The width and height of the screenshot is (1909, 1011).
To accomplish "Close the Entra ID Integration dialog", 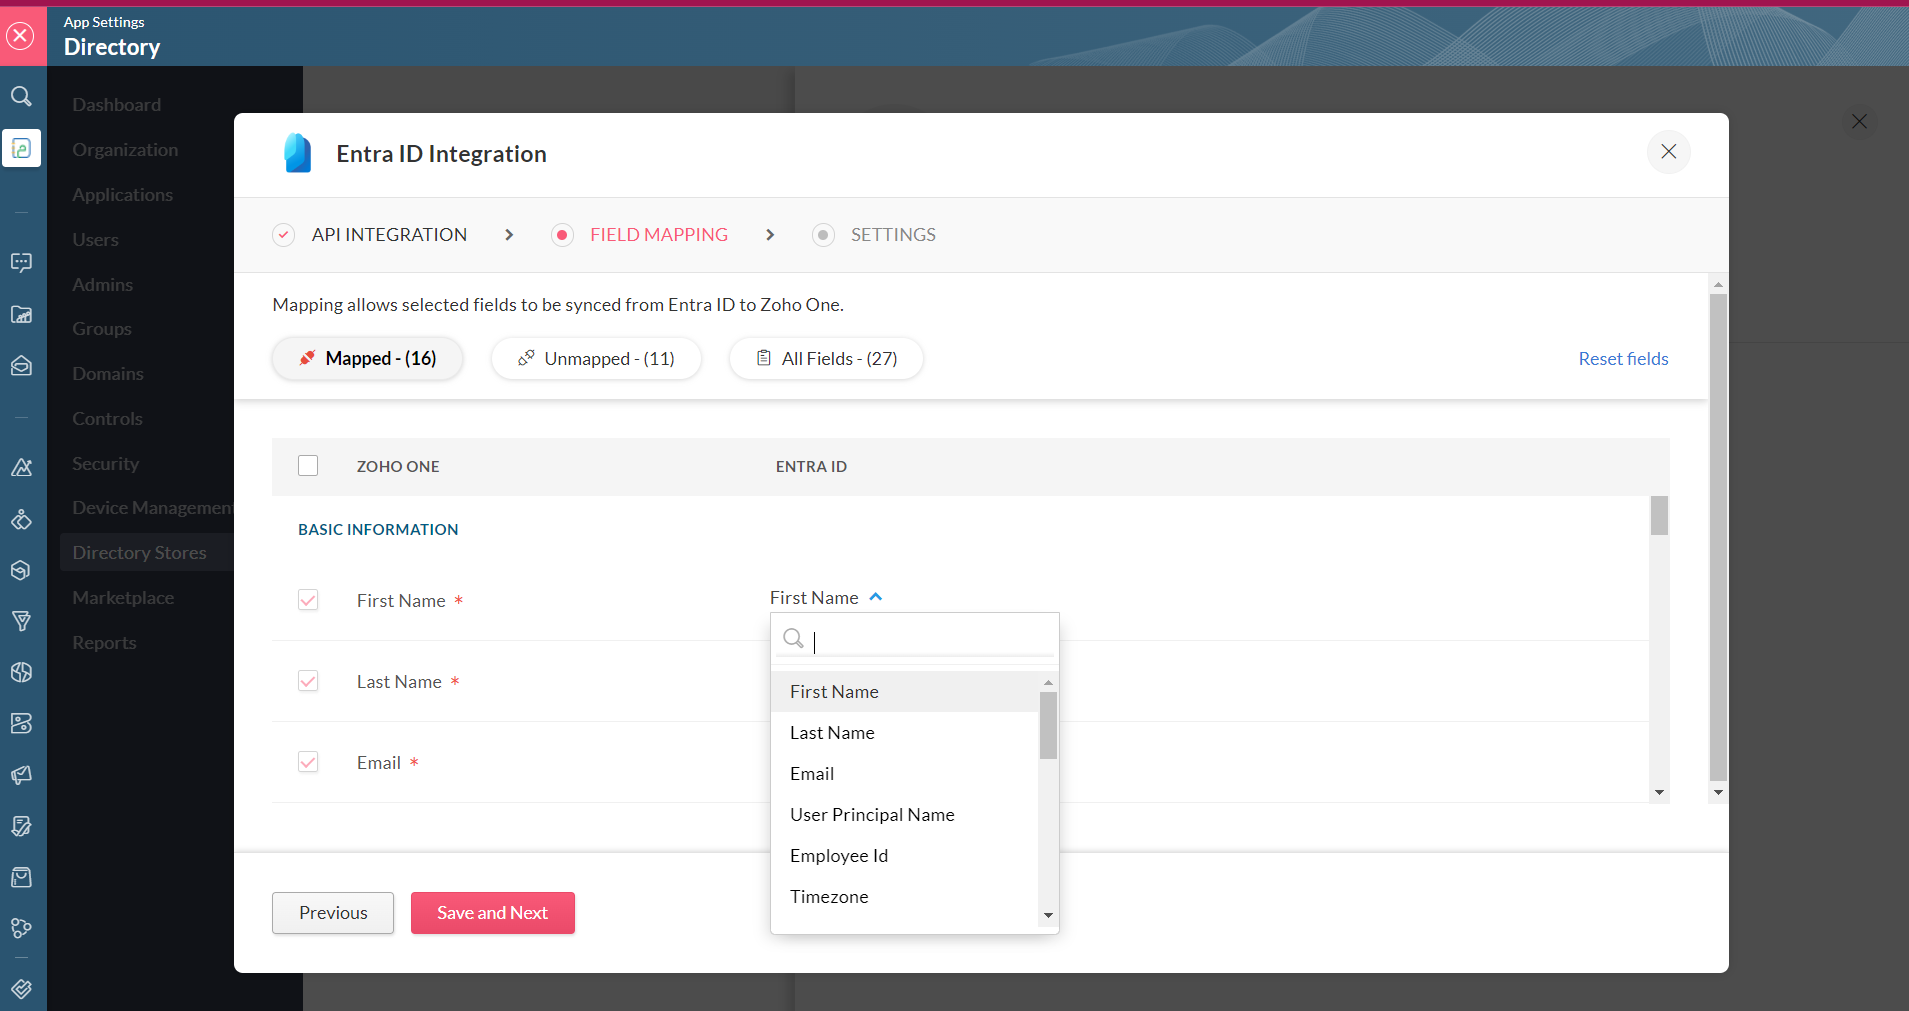I will pyautogui.click(x=1668, y=152).
